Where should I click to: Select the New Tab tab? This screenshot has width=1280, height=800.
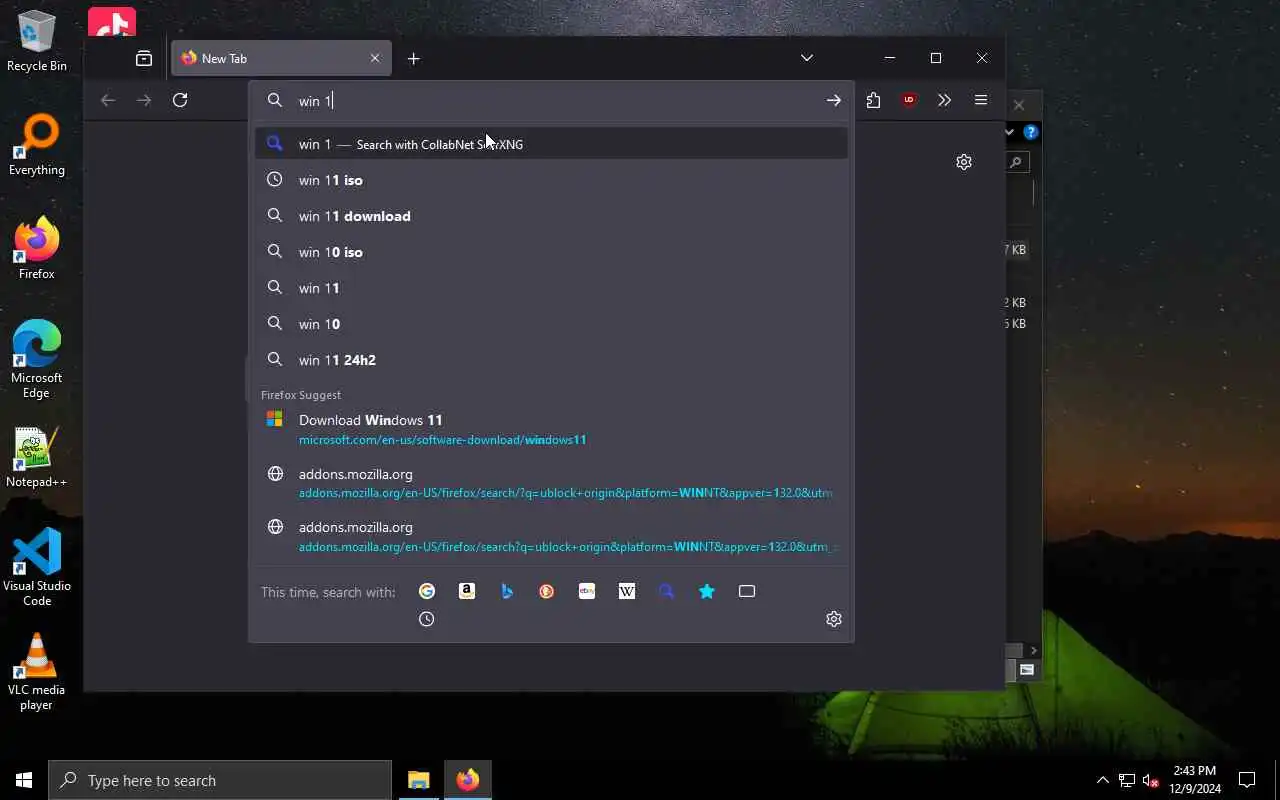tap(281, 58)
